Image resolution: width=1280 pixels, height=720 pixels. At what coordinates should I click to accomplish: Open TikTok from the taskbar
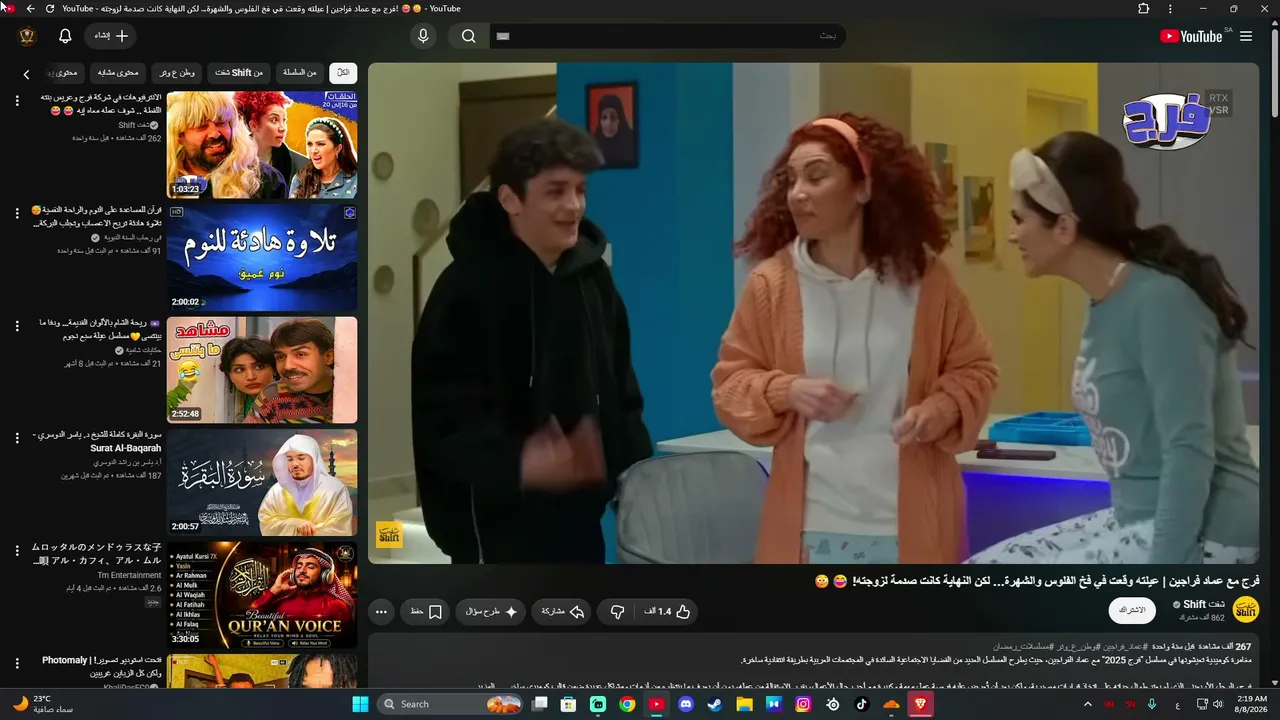861,704
